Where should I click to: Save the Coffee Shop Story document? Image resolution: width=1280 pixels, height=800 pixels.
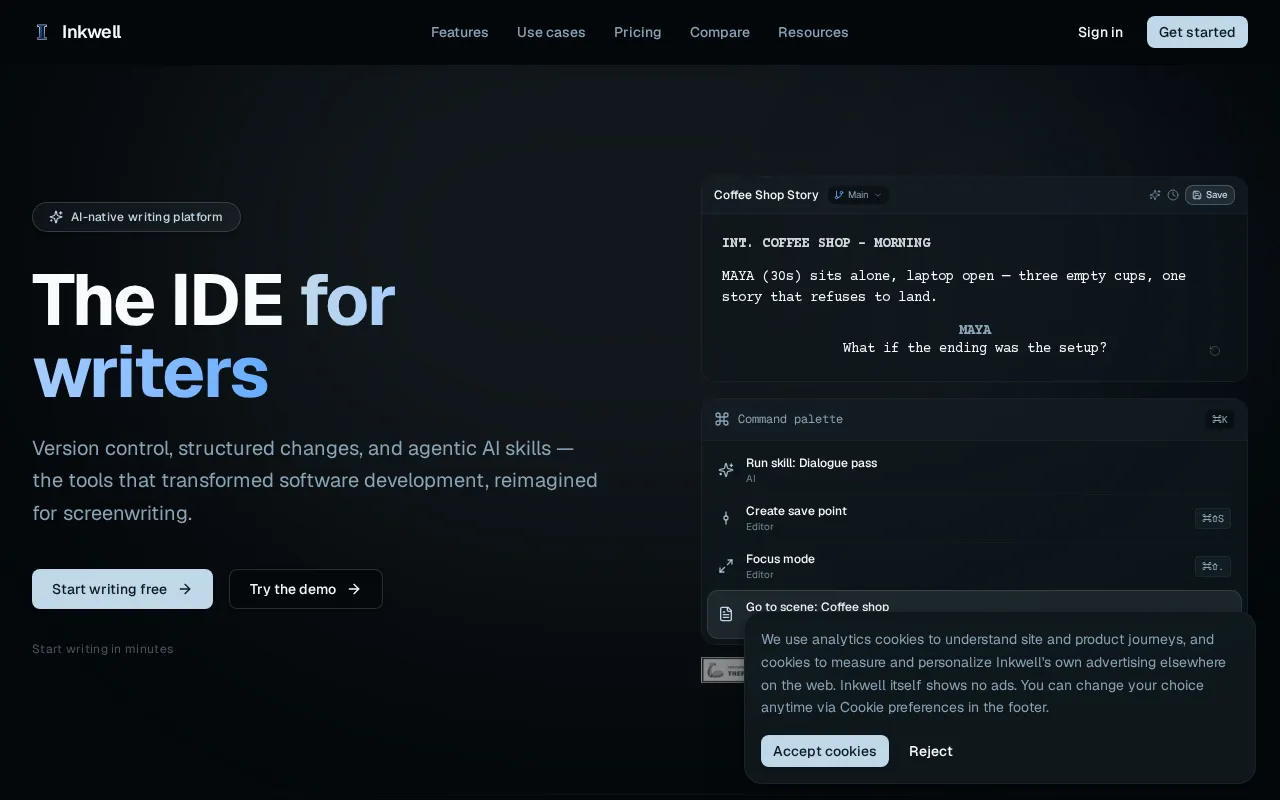pyautogui.click(x=1210, y=195)
